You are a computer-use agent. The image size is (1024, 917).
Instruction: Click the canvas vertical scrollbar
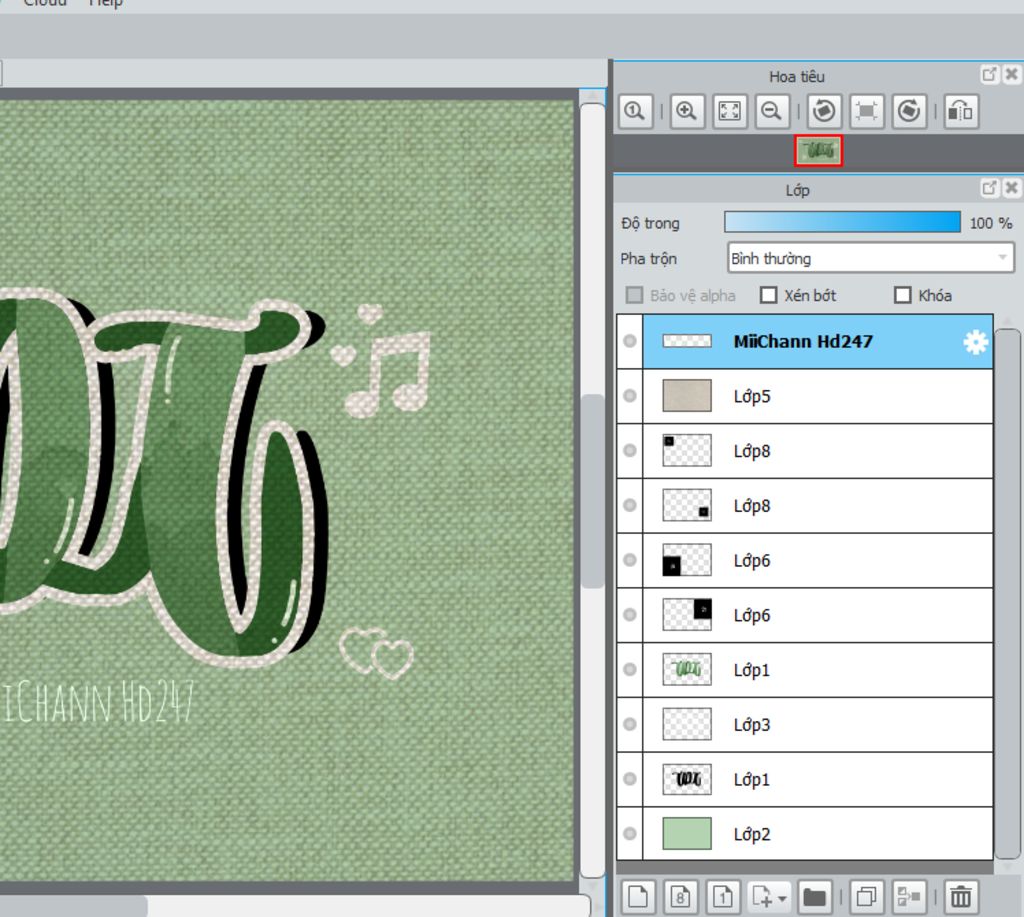coord(592,491)
